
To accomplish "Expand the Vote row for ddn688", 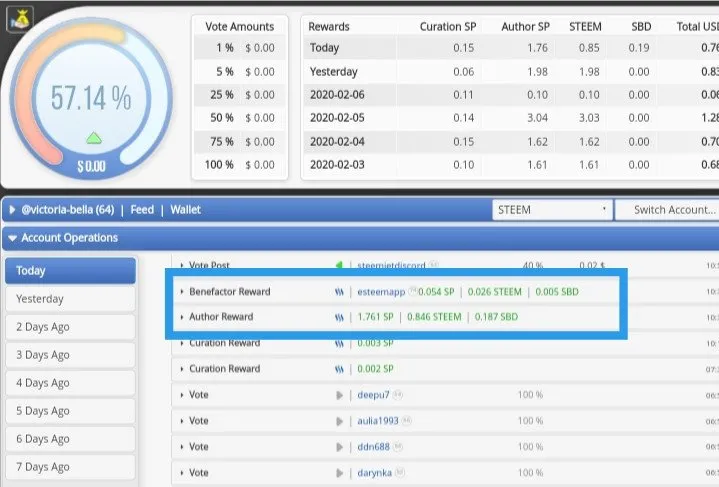I will (182, 447).
